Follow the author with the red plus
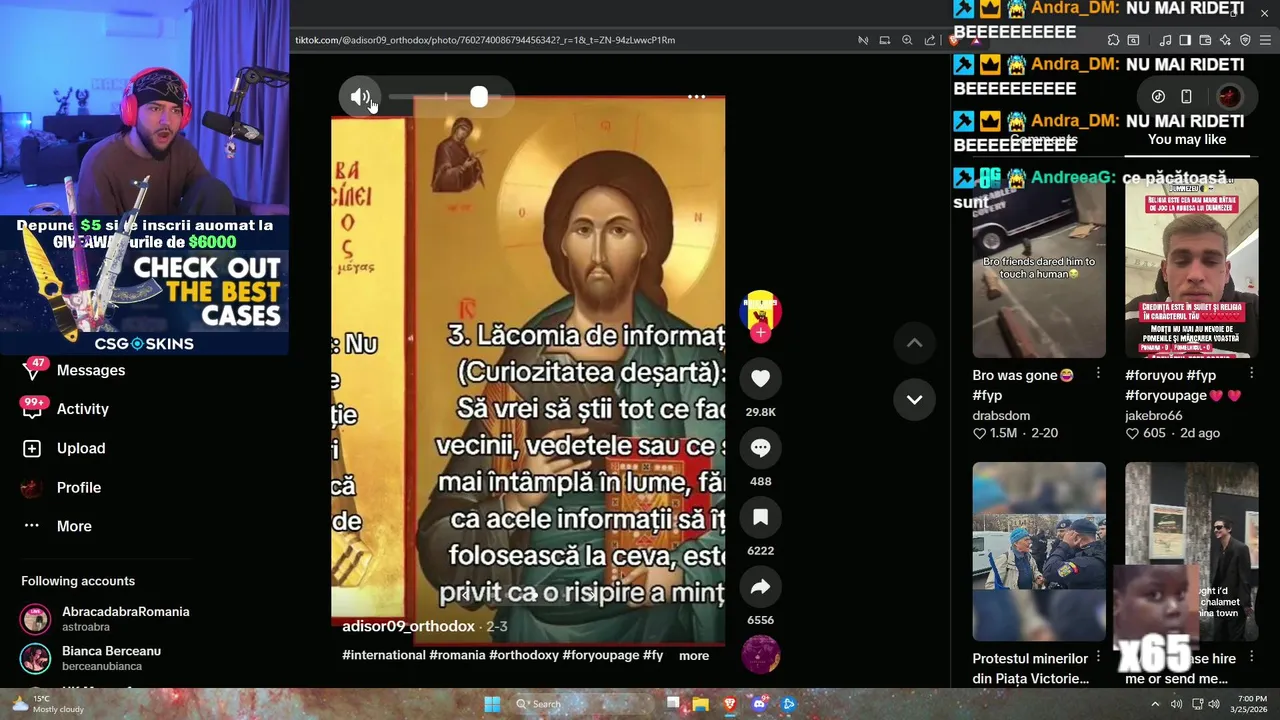The image size is (1280, 720). [761, 333]
